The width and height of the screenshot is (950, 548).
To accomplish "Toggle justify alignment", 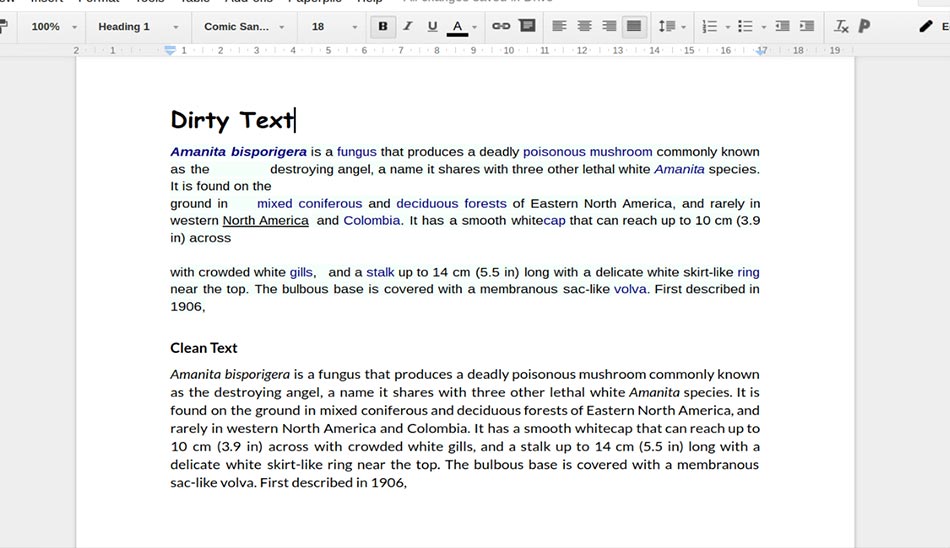I will pos(634,26).
